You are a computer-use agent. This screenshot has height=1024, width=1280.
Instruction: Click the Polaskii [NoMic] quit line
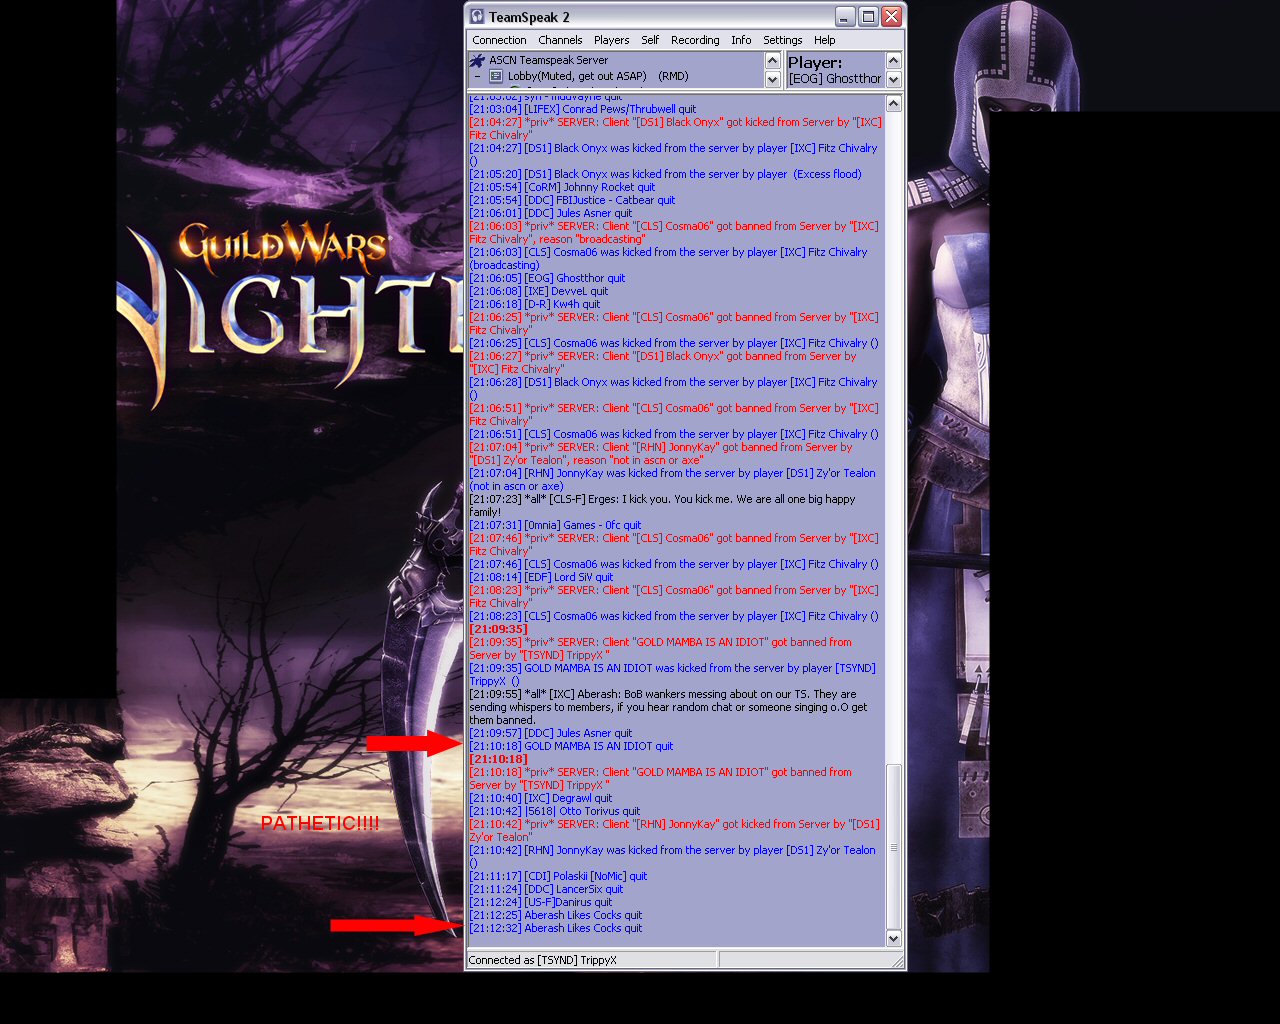pyautogui.click(x=558, y=876)
